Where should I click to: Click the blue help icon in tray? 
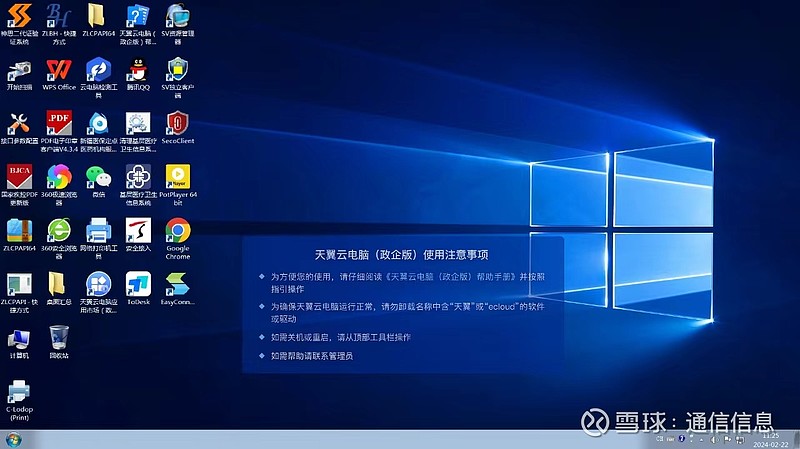[x=682, y=438]
